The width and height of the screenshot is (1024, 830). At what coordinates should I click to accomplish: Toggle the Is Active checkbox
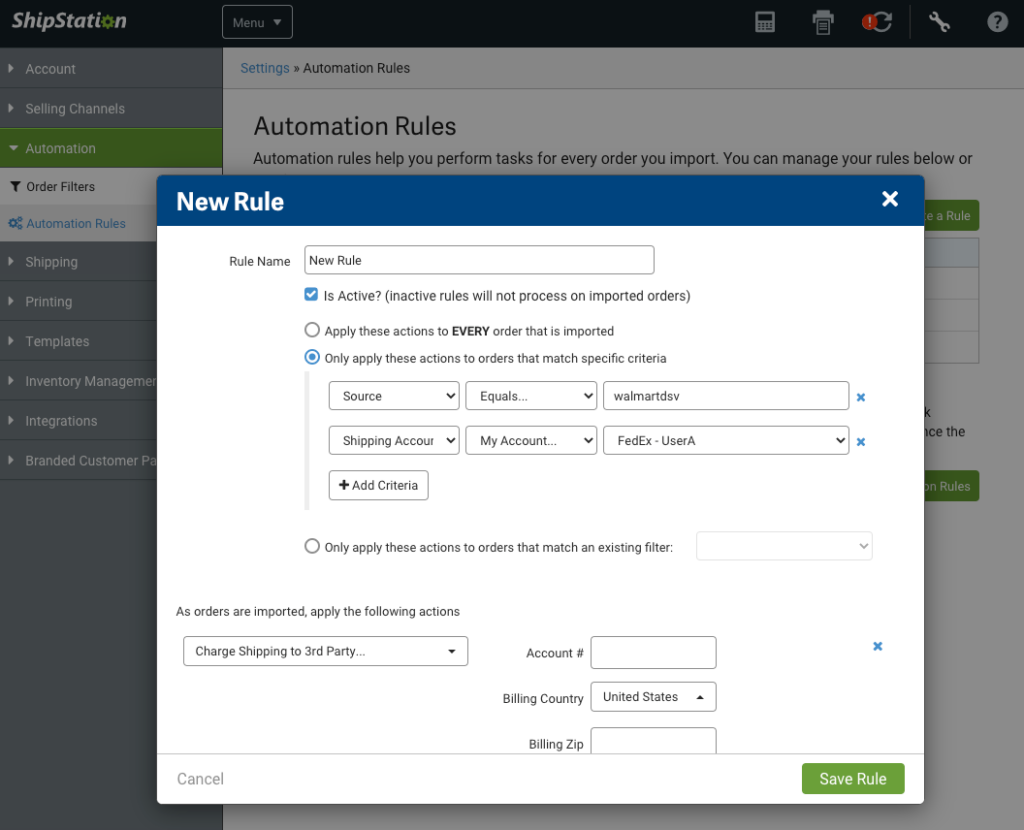(312, 295)
